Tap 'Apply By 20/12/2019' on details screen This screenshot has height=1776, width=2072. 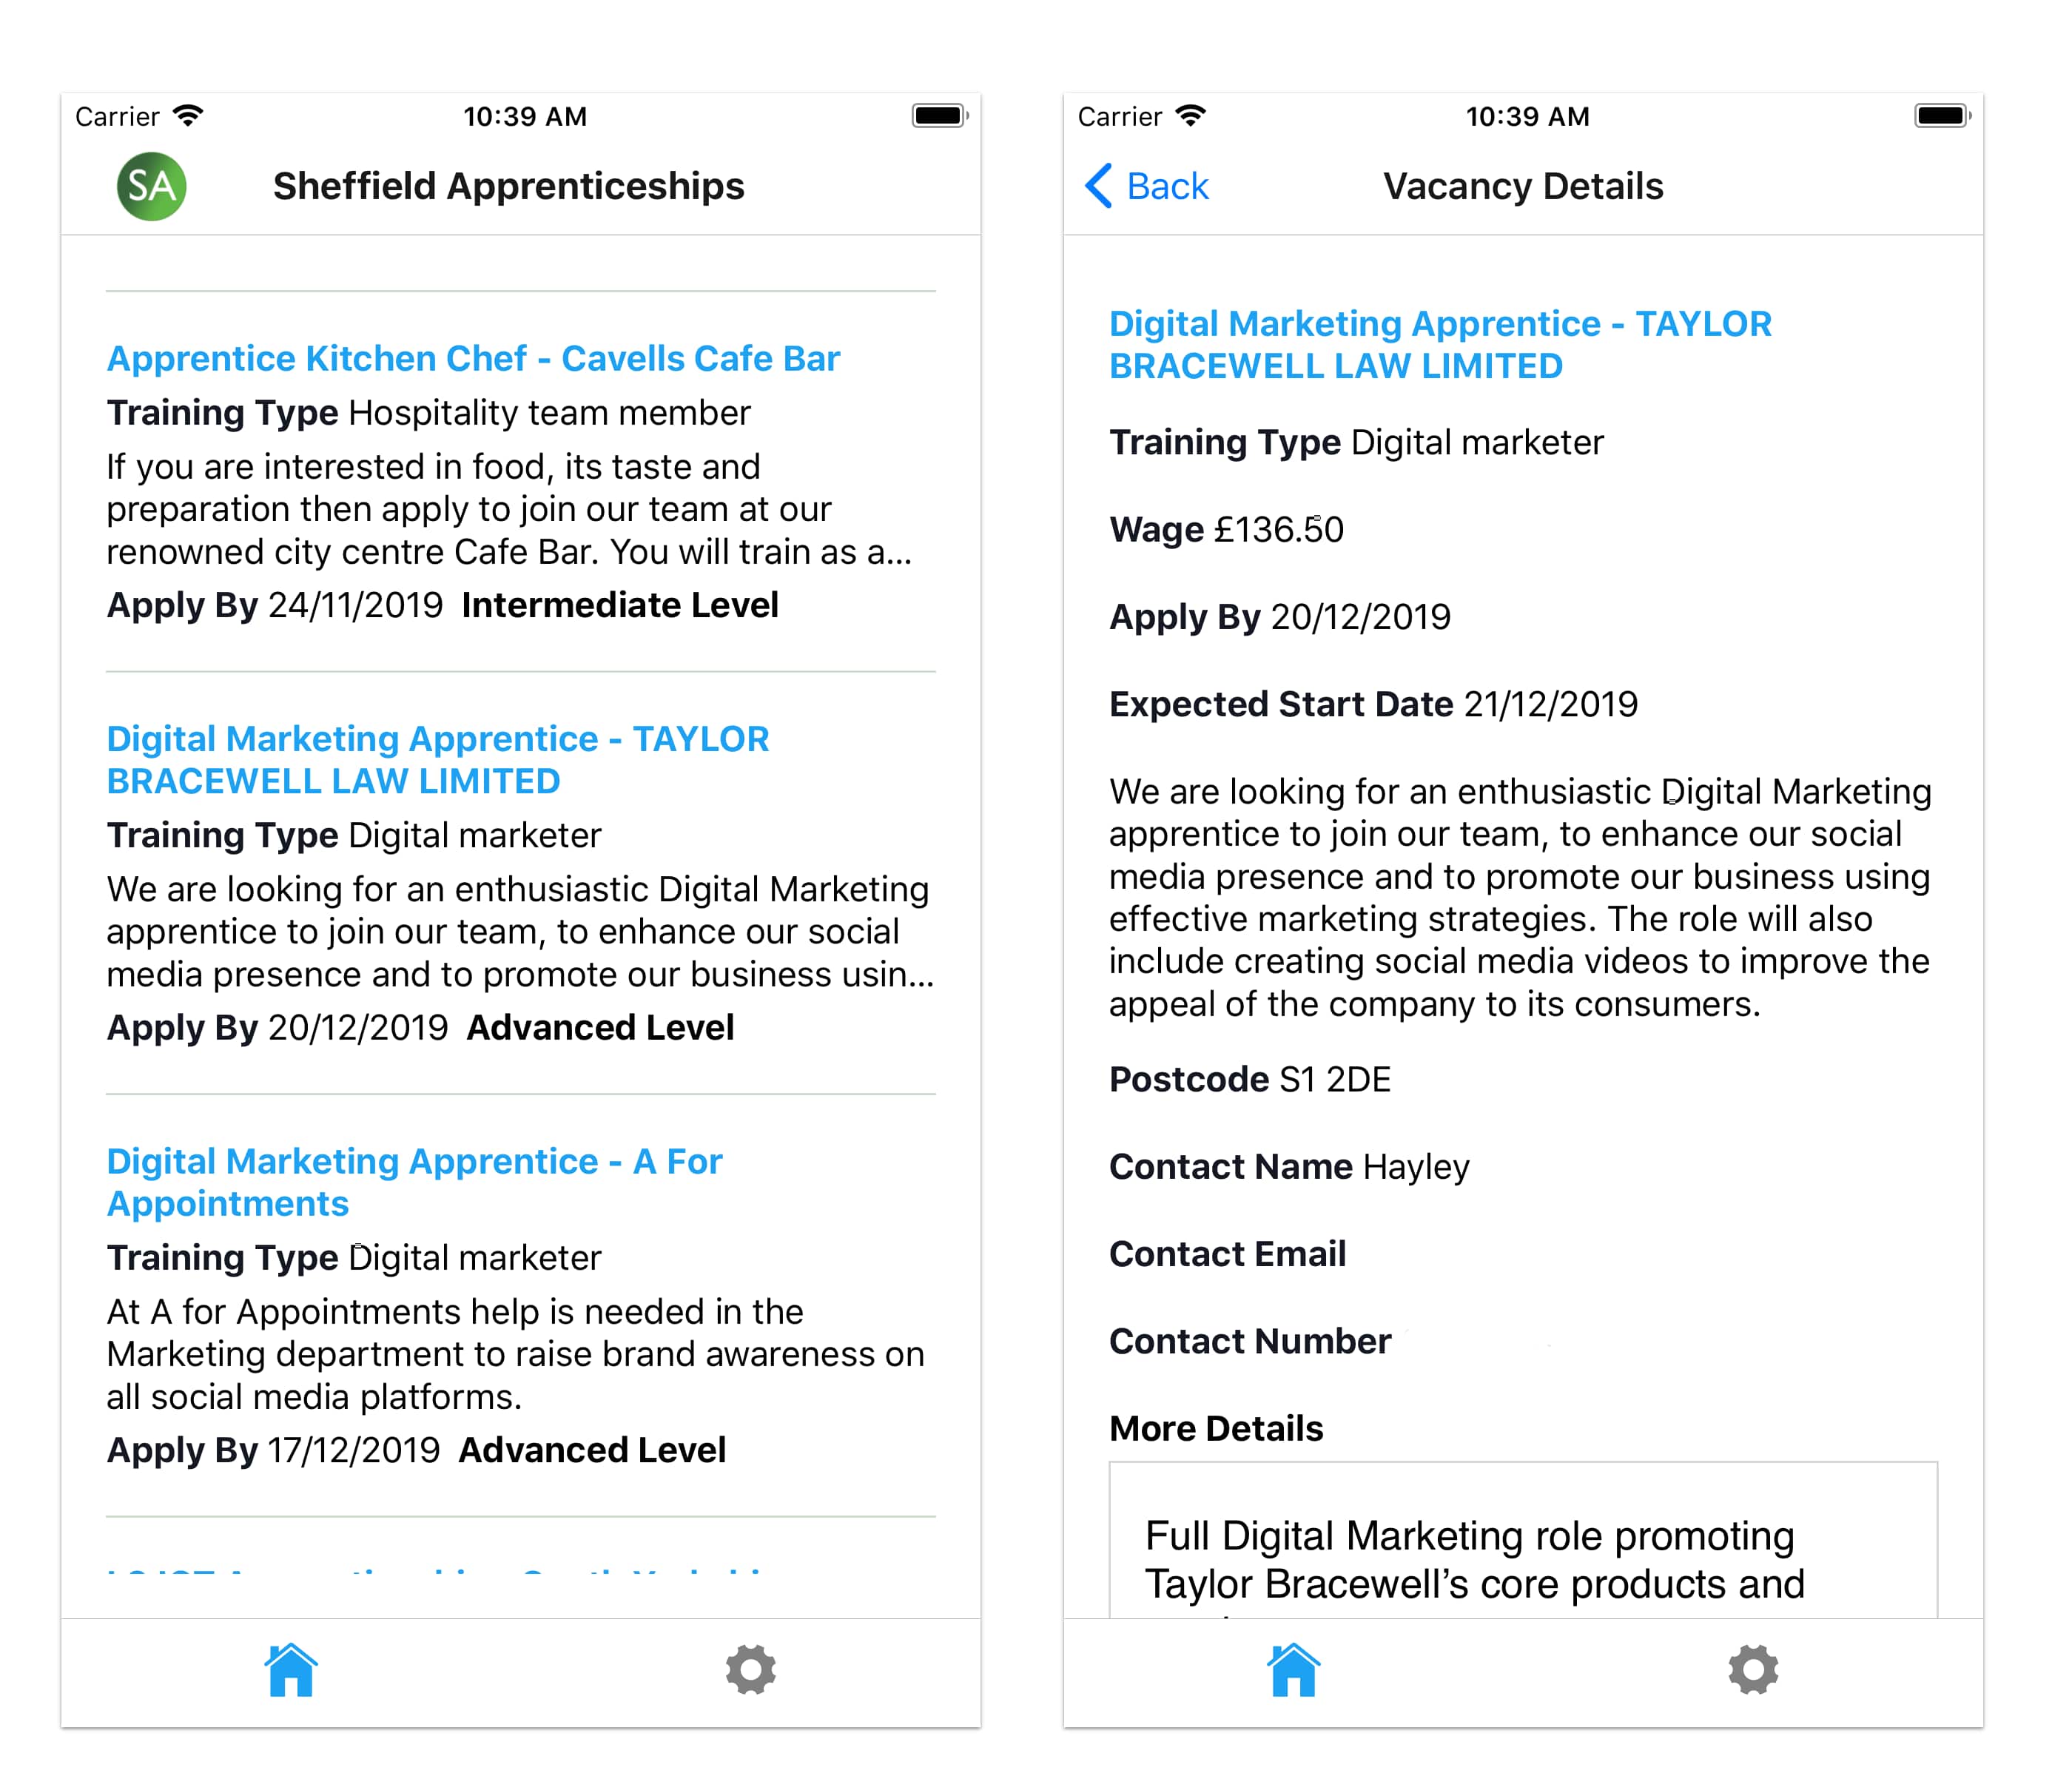click(1279, 617)
